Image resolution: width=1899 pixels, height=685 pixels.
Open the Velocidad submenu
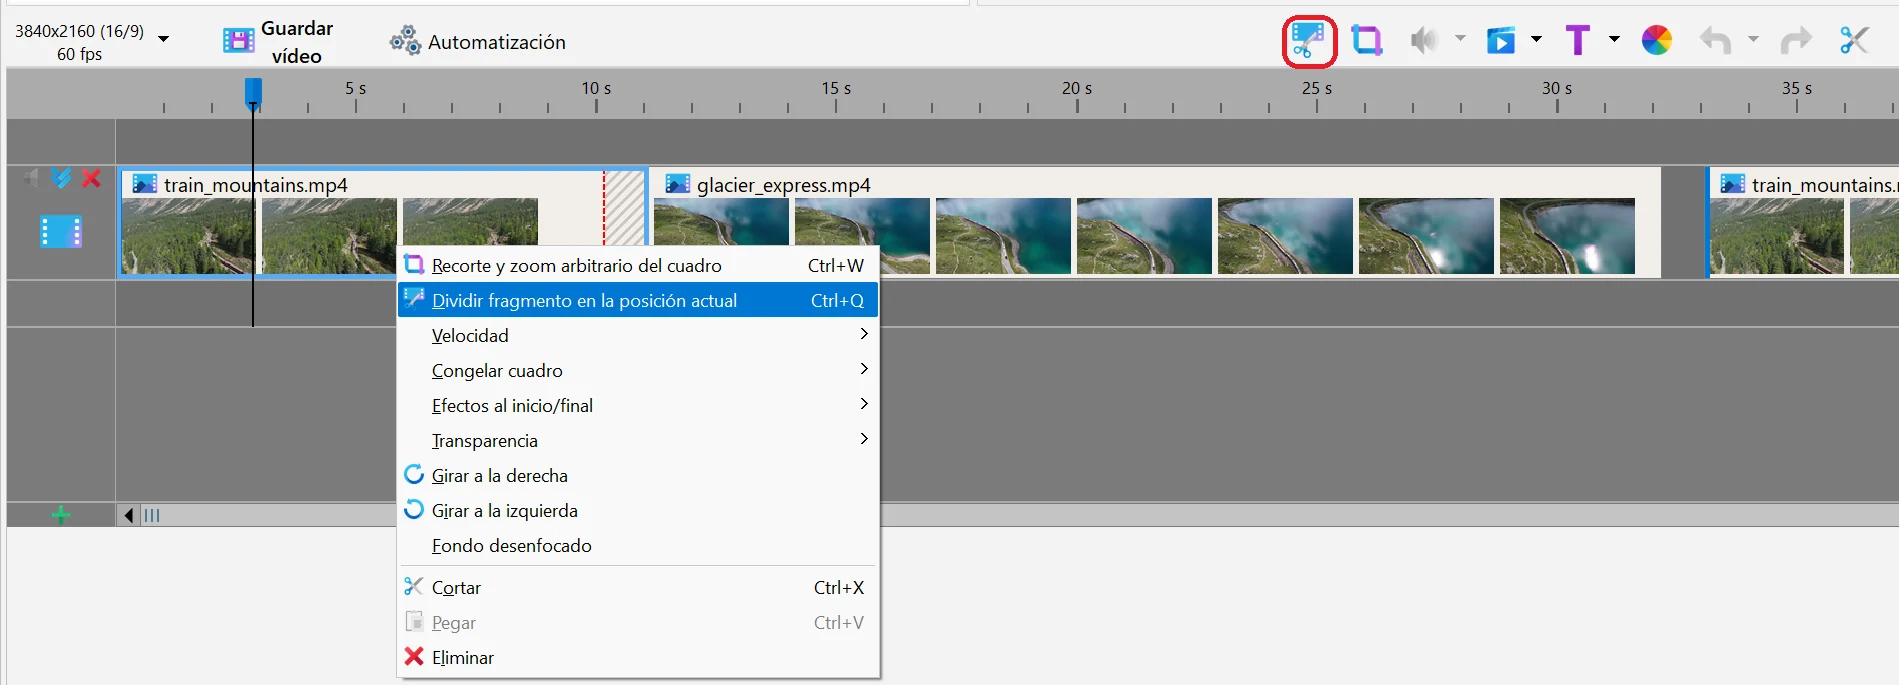point(638,335)
